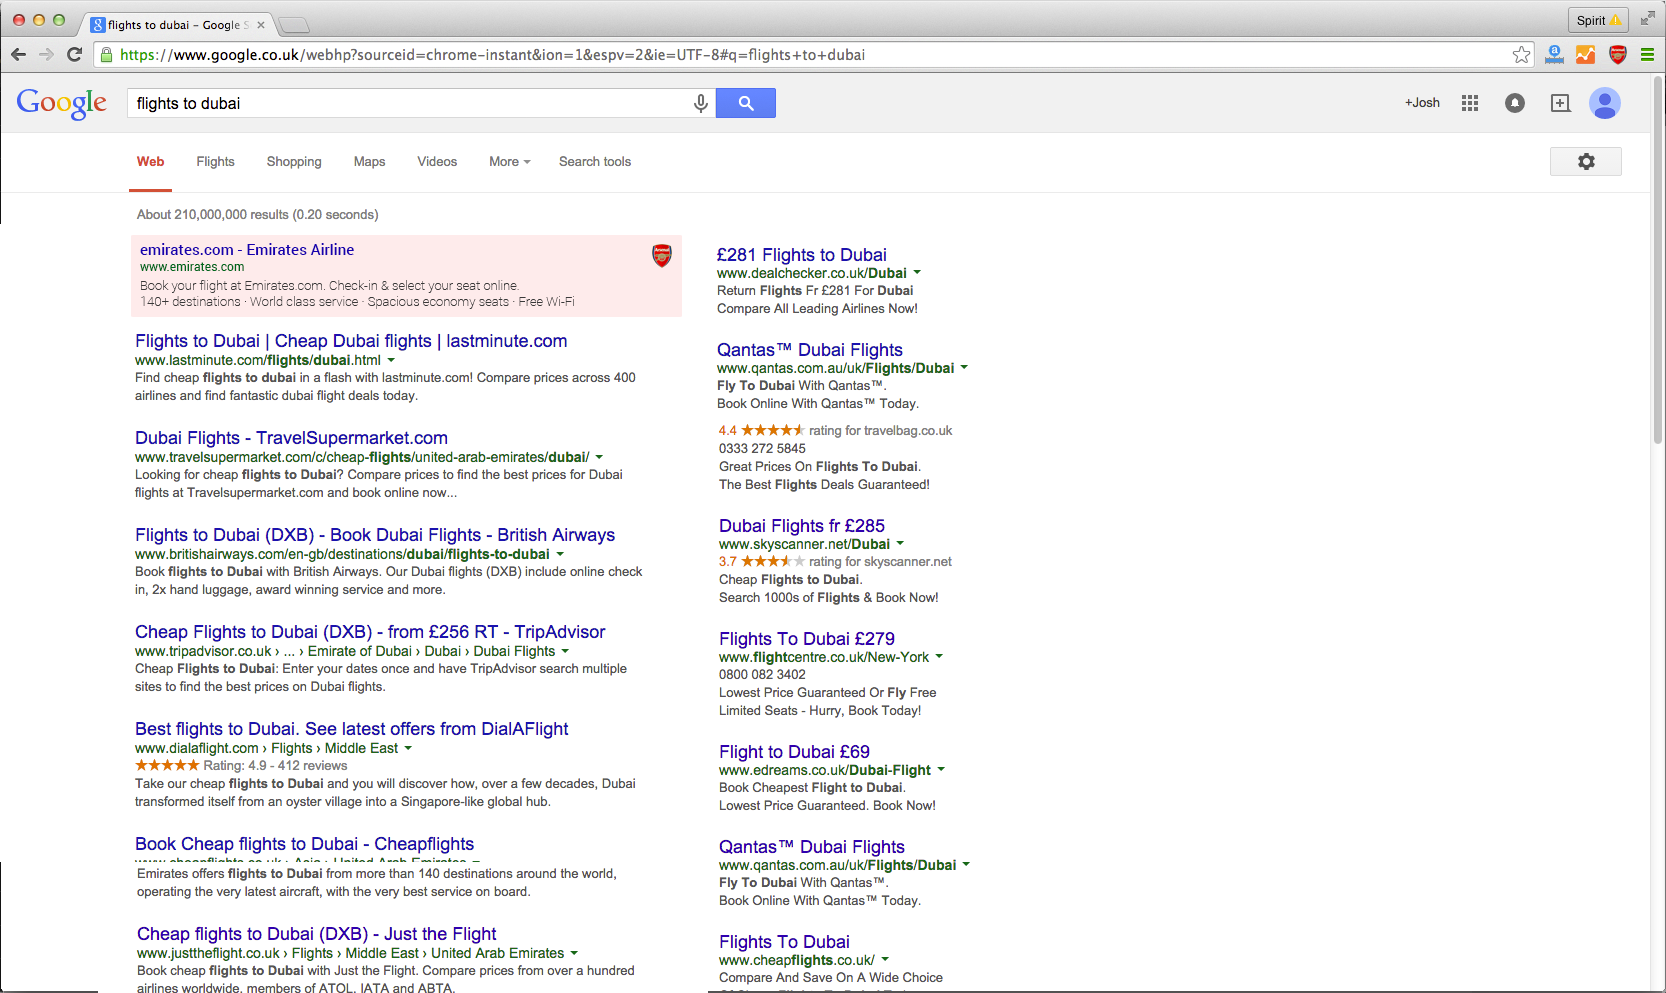Screen dimensions: 1666x993
Task: Expand dealchecker.co.uk ad dropdown arrow
Action: coord(917,272)
